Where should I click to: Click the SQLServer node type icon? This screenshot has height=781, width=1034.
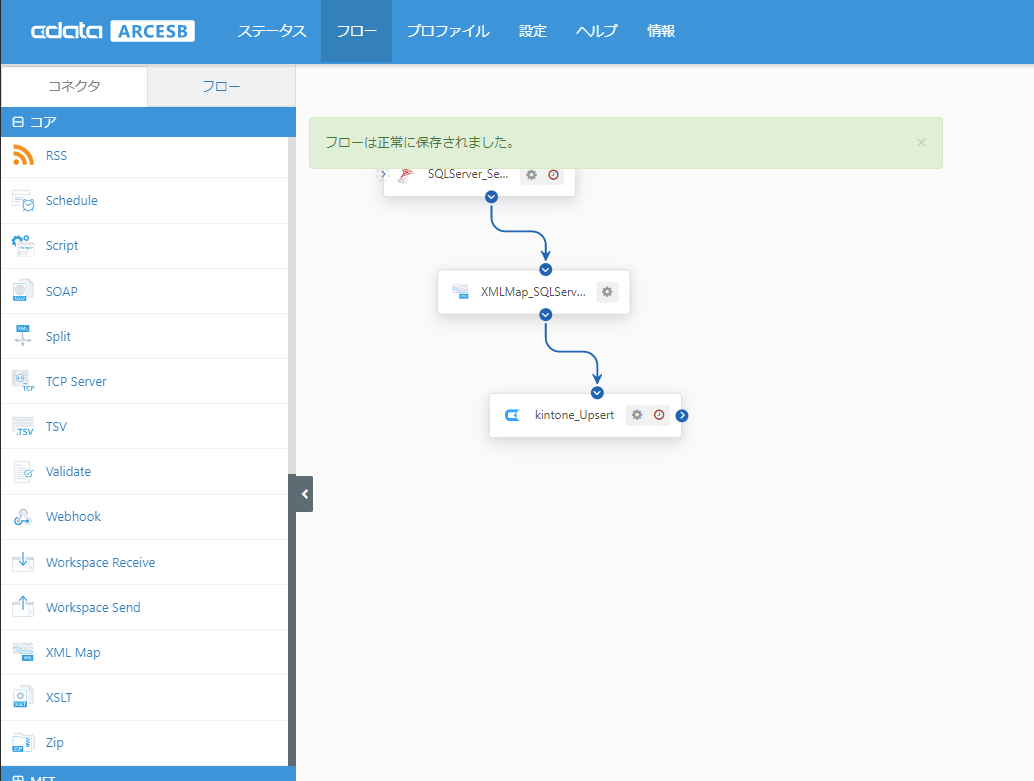tap(406, 175)
